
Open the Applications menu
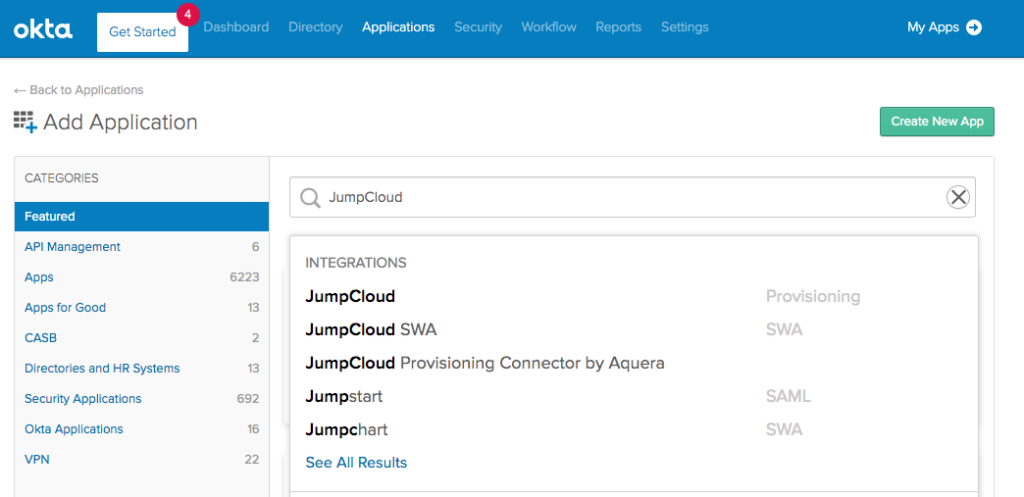tap(398, 27)
